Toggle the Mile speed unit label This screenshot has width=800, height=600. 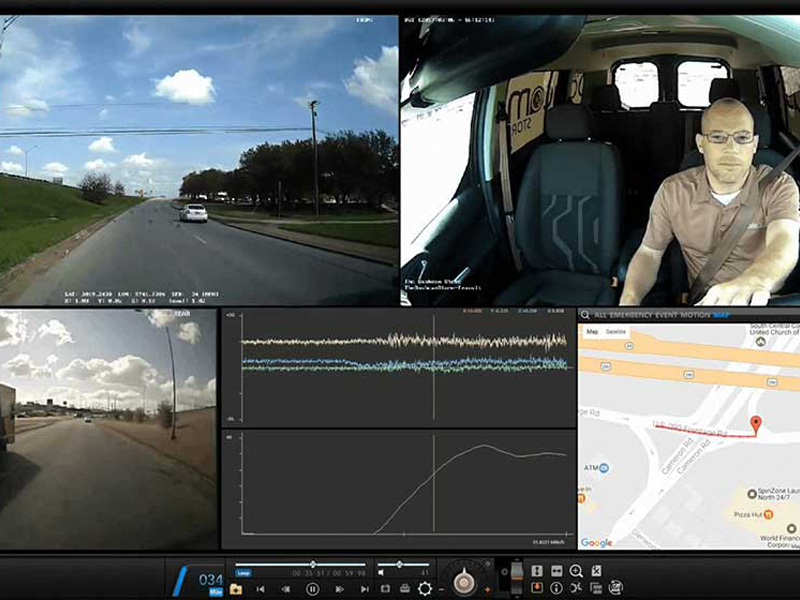[215, 592]
